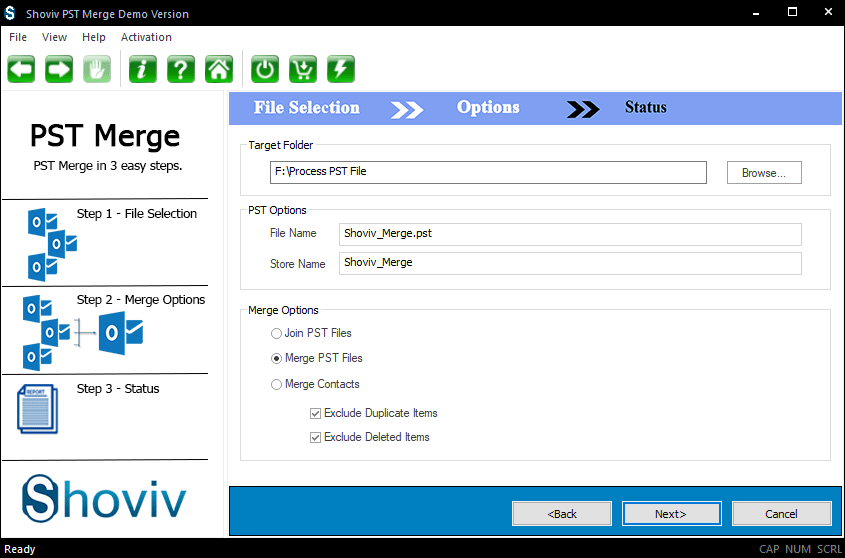Click the power exit toolbar icon

(x=265, y=69)
